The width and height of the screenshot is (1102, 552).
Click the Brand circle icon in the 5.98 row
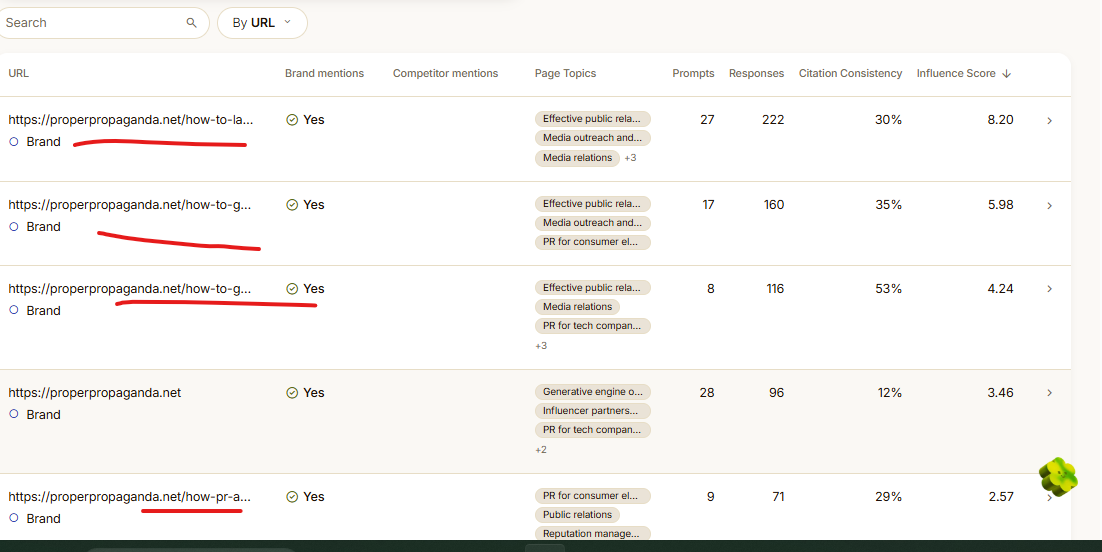13,226
